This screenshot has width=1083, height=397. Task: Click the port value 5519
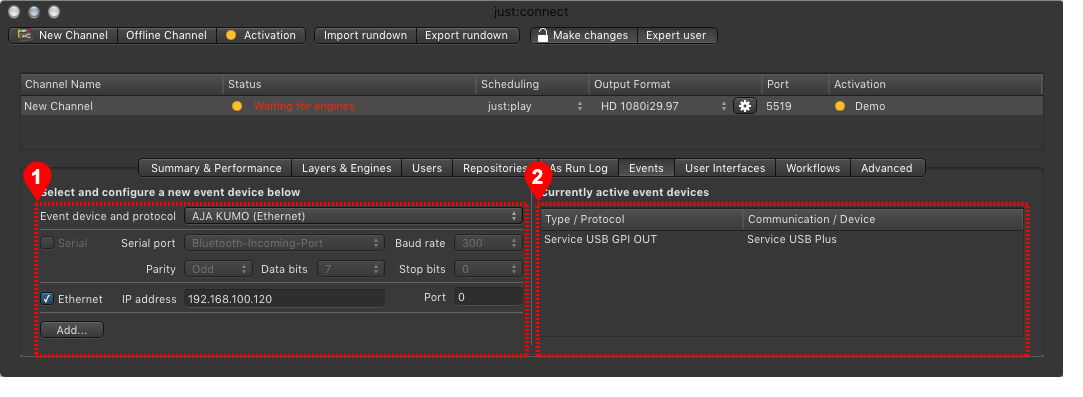779,106
